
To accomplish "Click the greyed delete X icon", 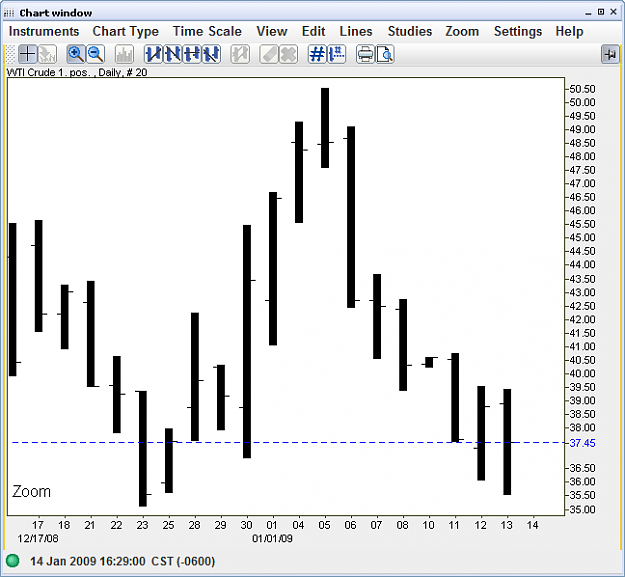I will [288, 54].
